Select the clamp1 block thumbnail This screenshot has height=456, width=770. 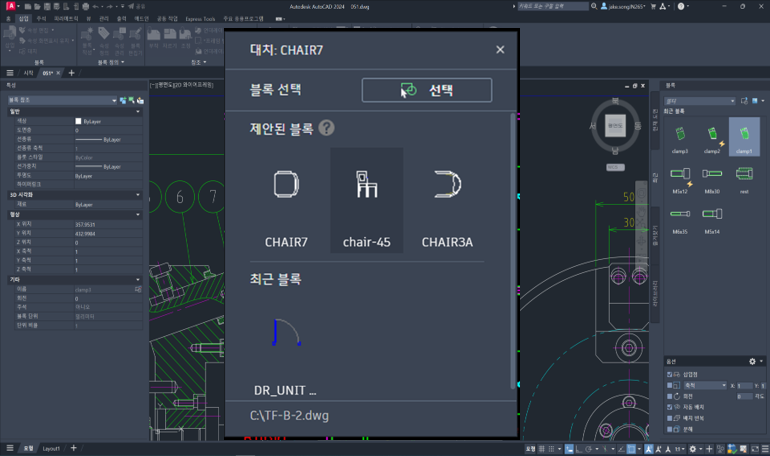(744, 137)
